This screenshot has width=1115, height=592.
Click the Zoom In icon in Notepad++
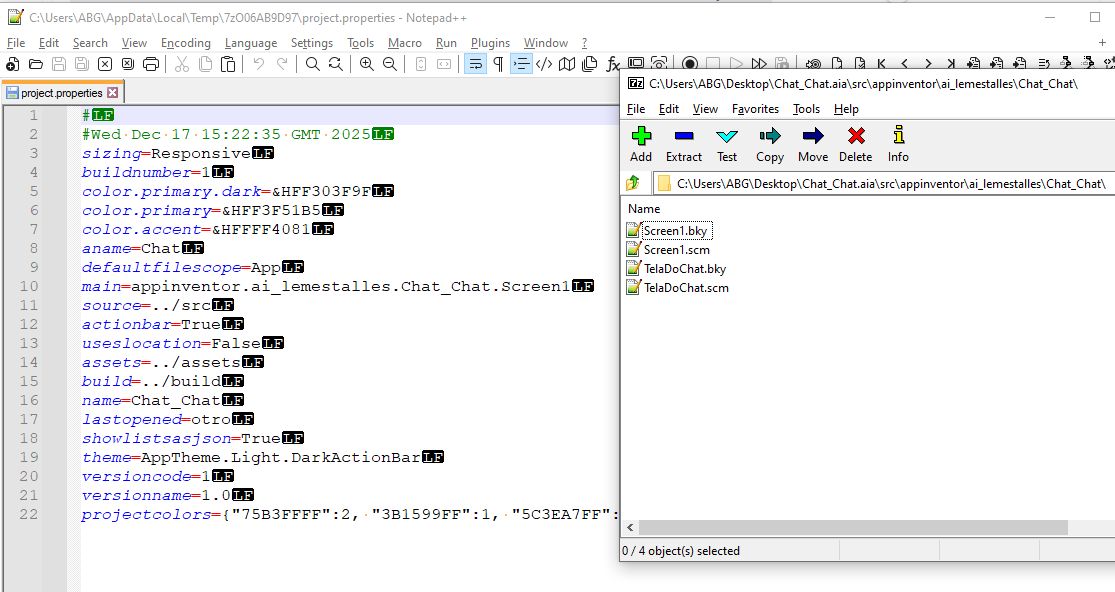367,64
